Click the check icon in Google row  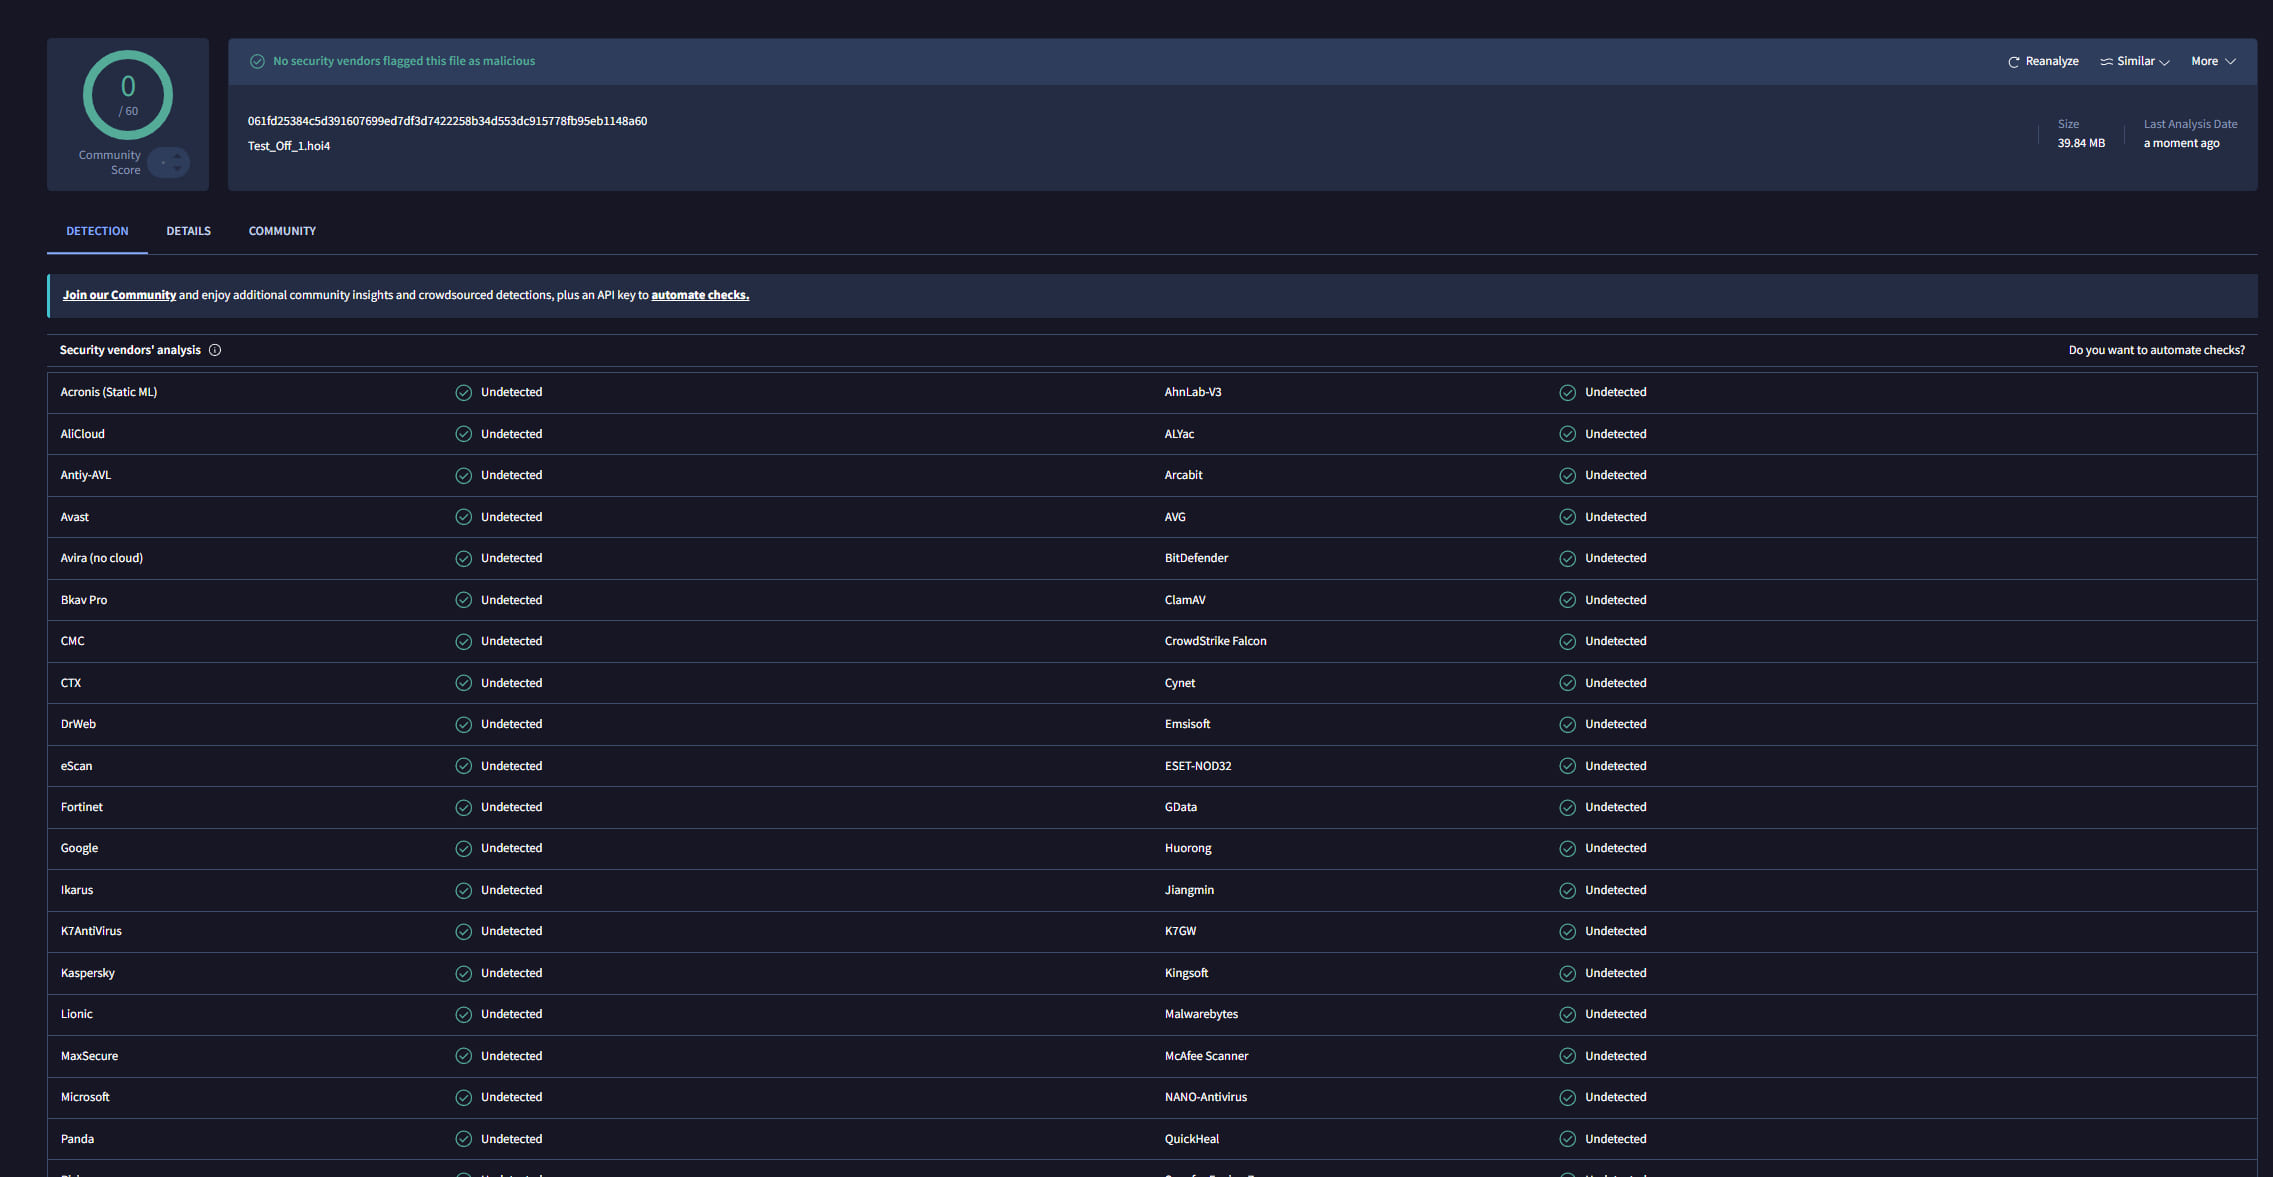point(463,848)
